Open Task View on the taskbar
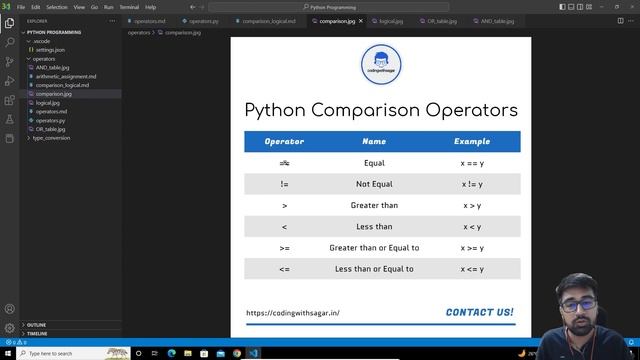Screen dimensions: 640x360 click(155, 353)
